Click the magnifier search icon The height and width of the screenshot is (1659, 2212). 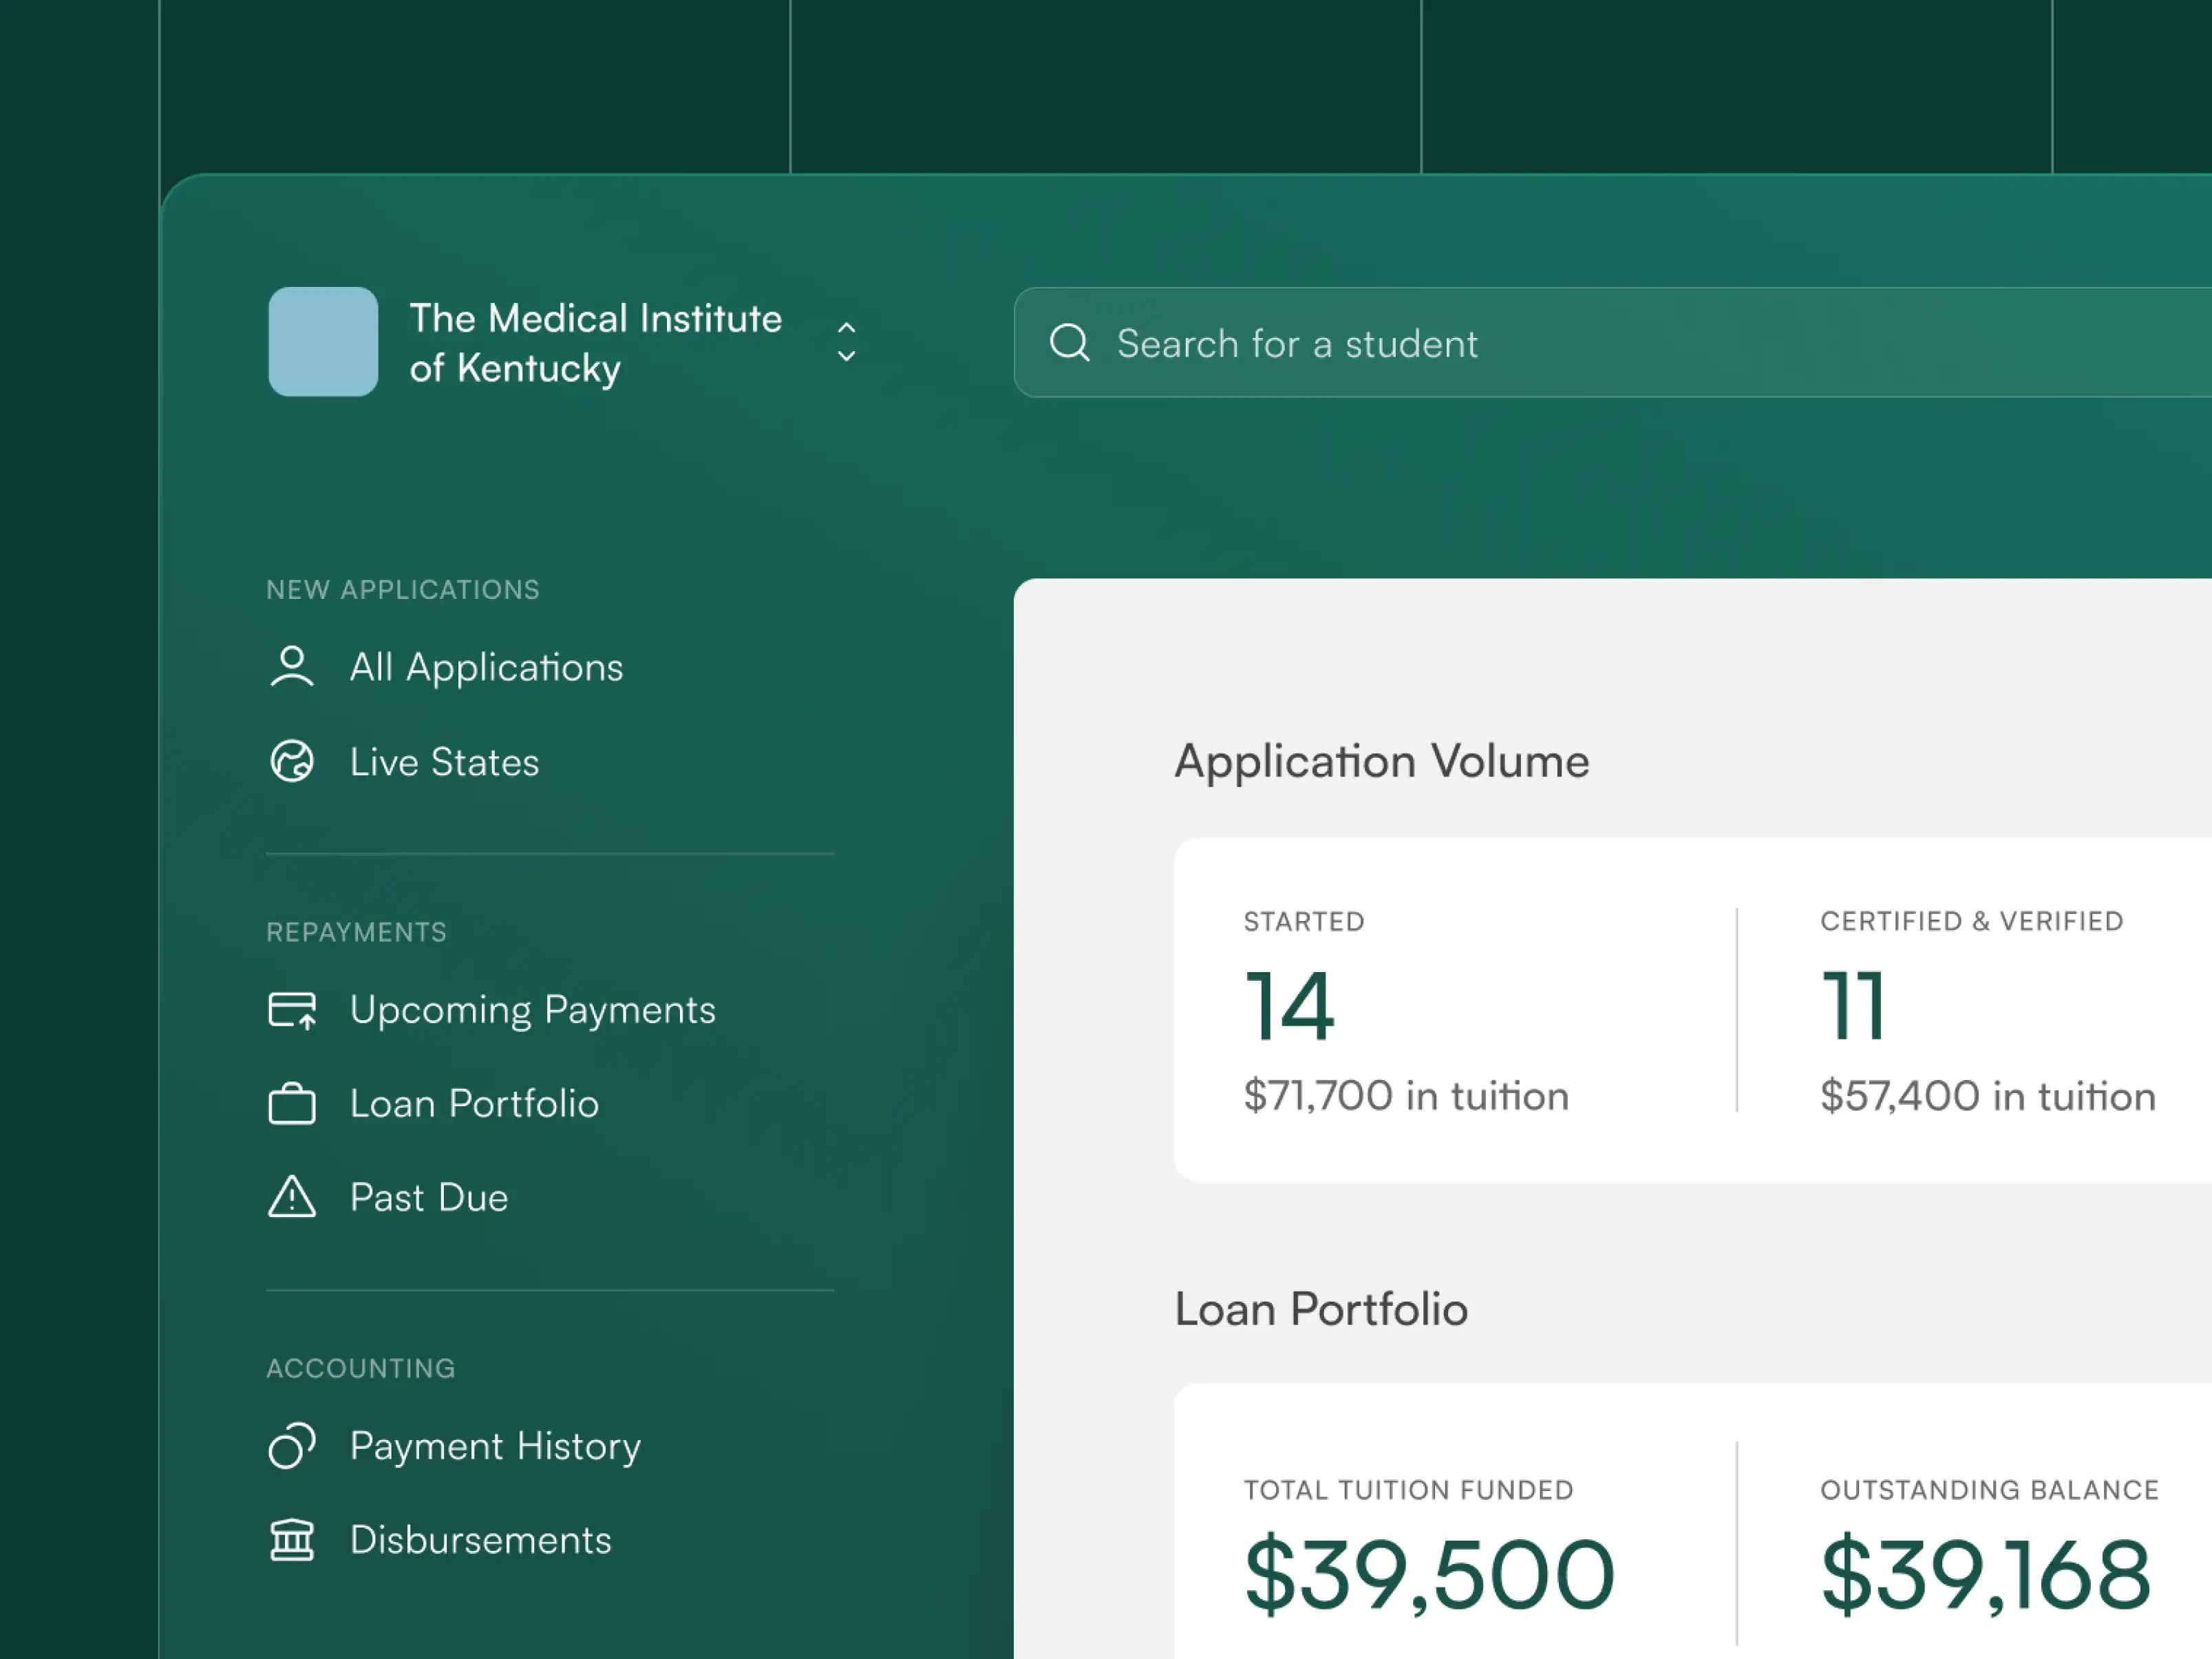click(x=1069, y=343)
